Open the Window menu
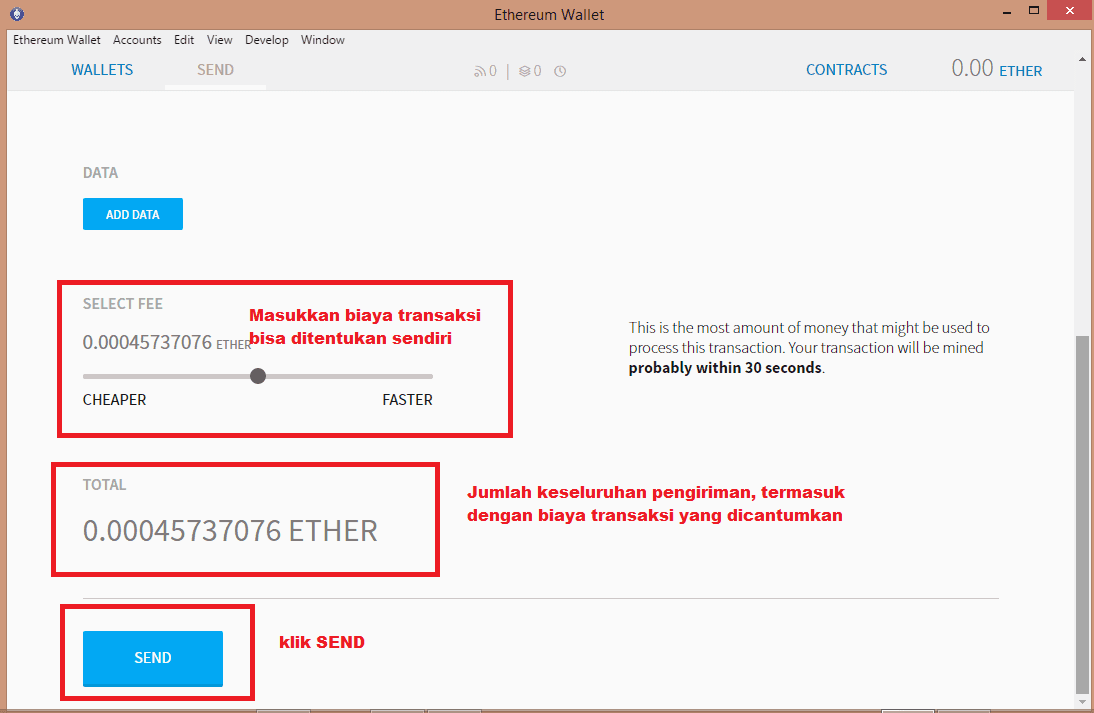 click(323, 40)
